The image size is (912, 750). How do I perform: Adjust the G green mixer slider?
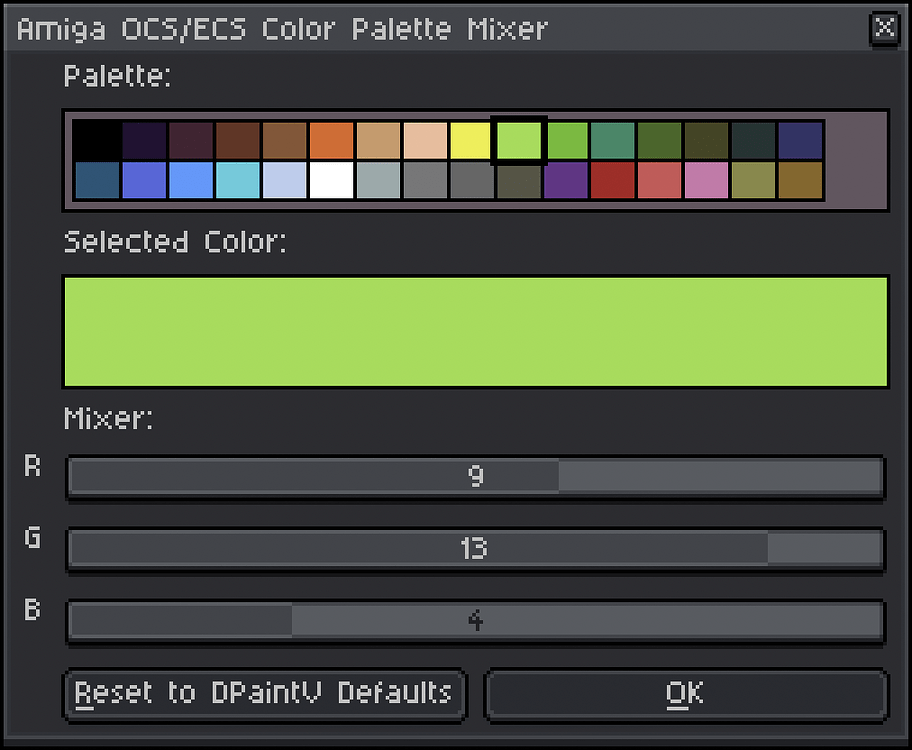point(475,549)
